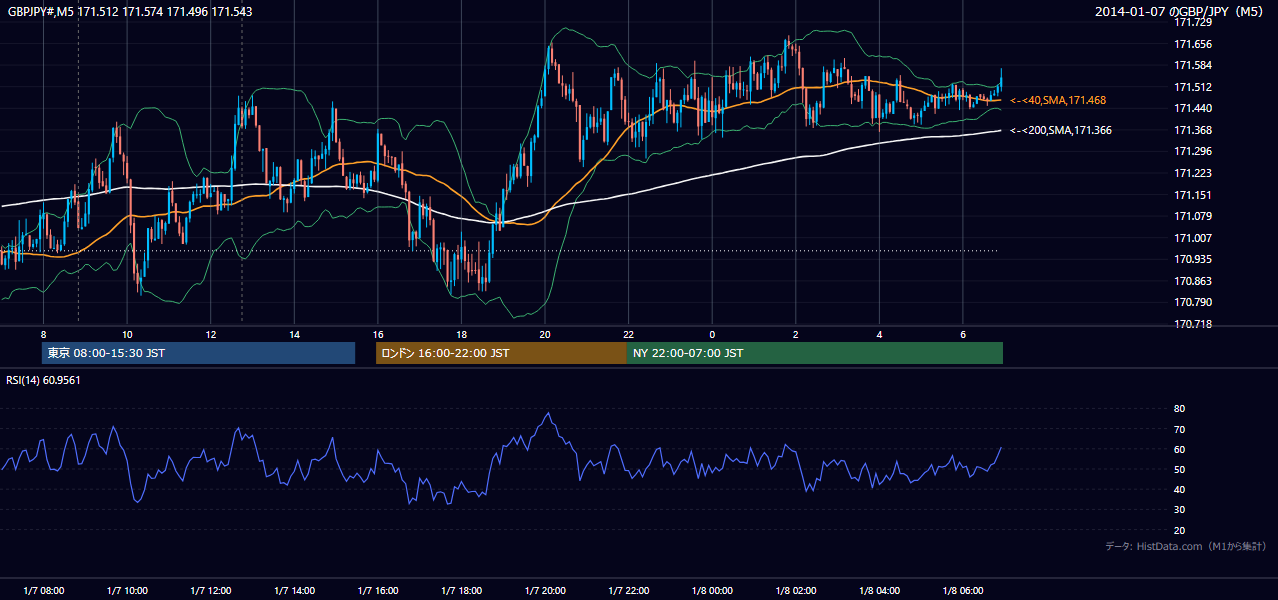Click the white 200 SMA label 171.366

1061,130
